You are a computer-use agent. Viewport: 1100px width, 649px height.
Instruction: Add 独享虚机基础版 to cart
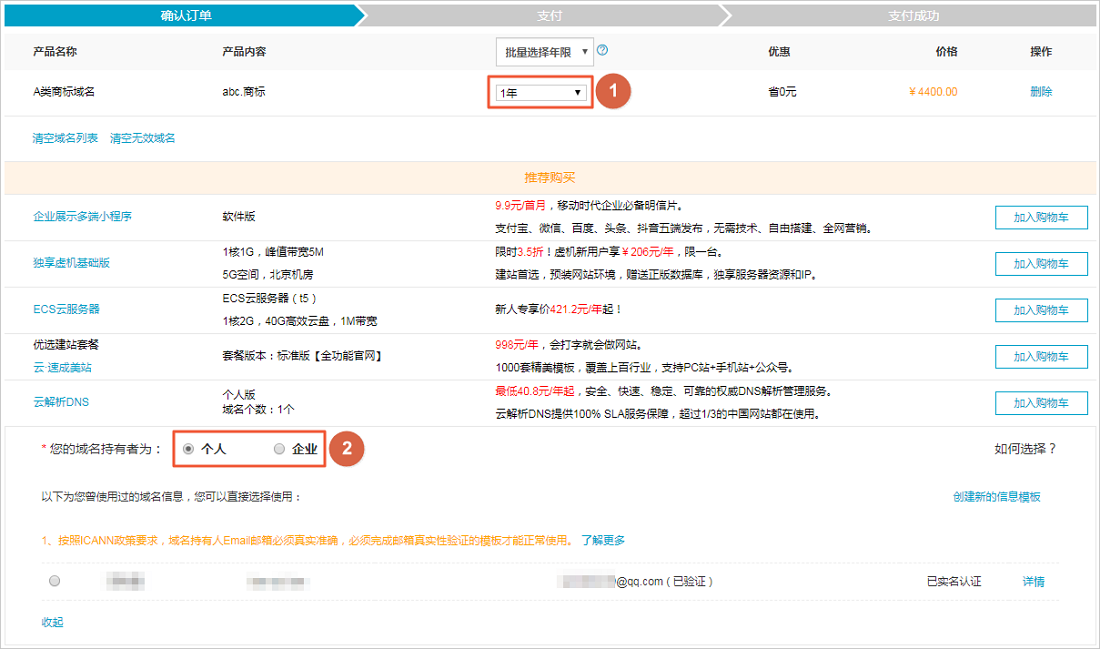[1040, 264]
